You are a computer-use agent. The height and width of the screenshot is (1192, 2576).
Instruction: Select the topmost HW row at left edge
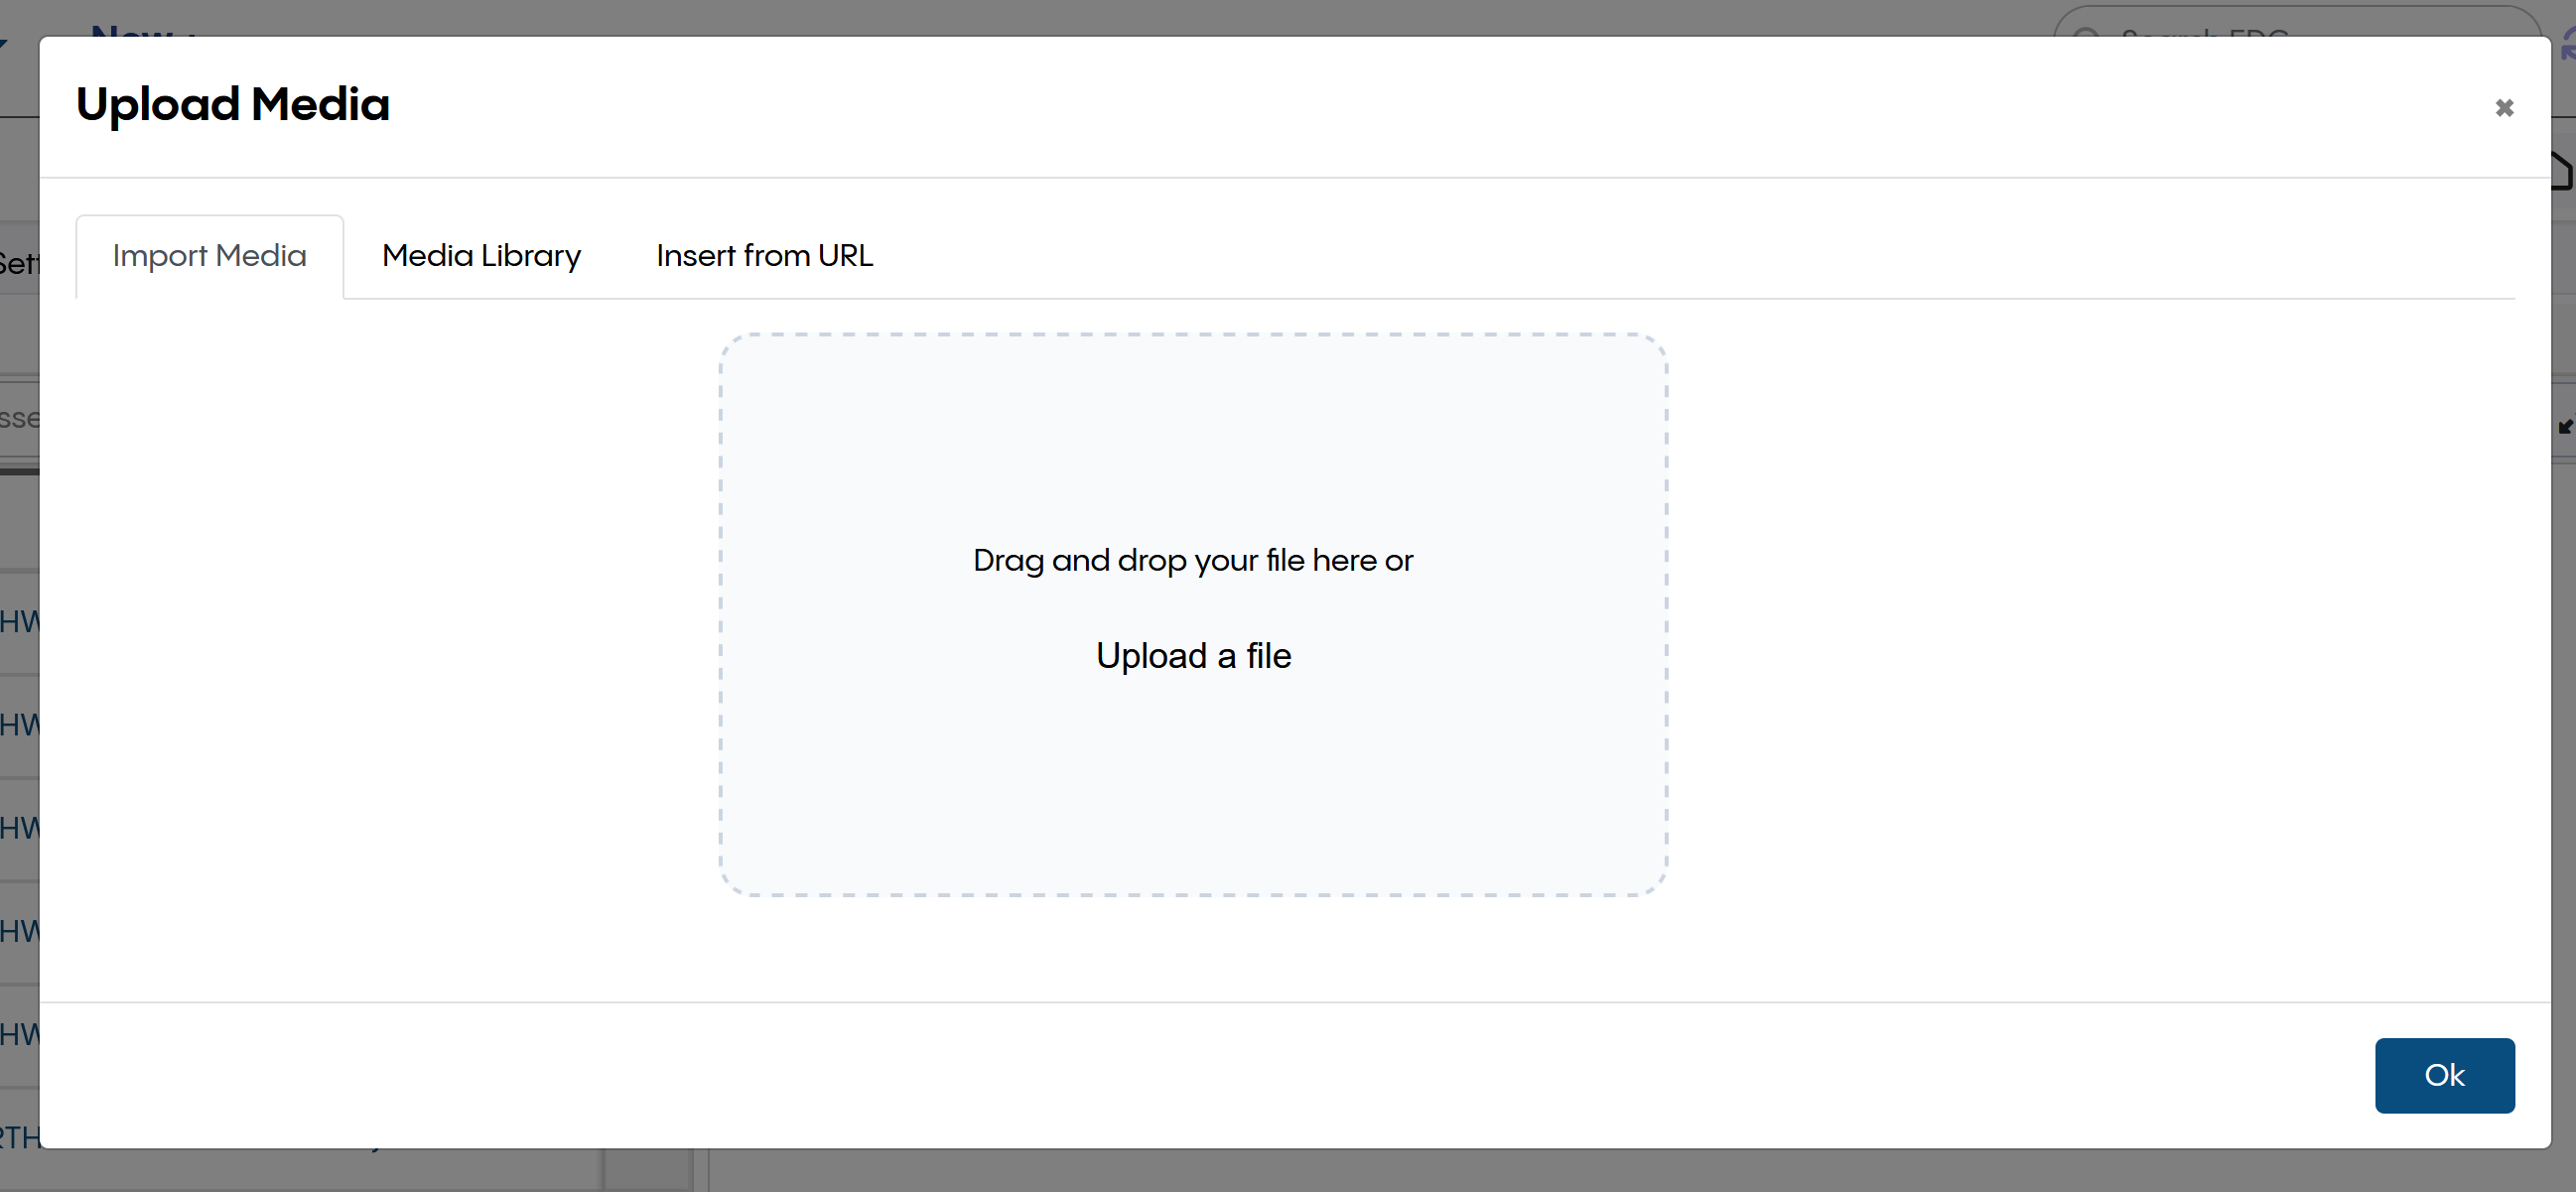(x=18, y=622)
